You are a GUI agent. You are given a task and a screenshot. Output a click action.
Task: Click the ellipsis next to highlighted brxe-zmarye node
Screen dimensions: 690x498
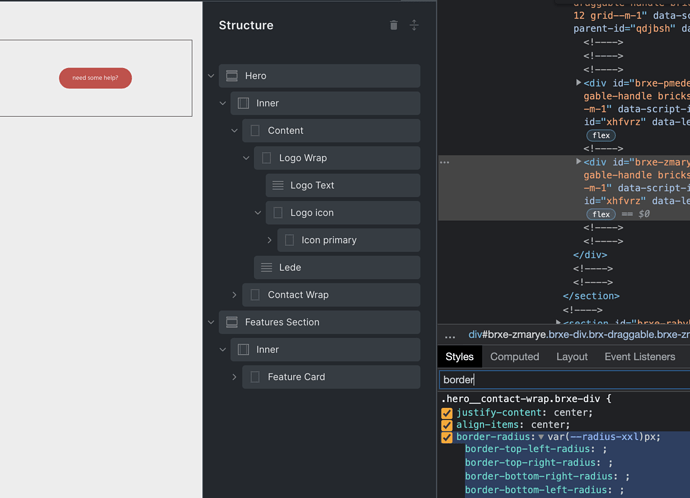point(444,162)
